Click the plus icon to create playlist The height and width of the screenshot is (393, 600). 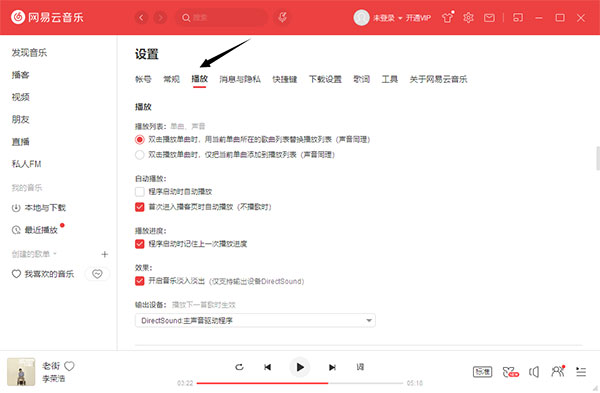[104, 254]
